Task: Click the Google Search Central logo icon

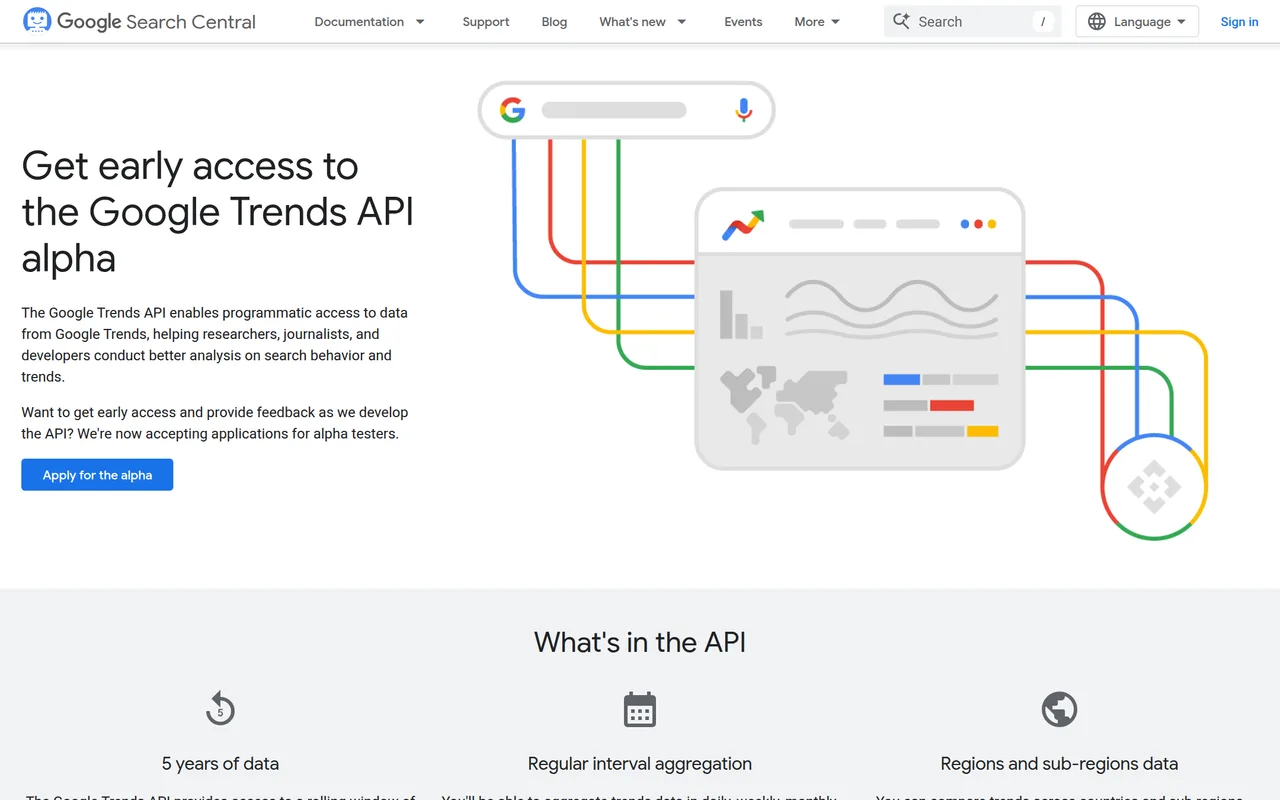Action: point(37,21)
